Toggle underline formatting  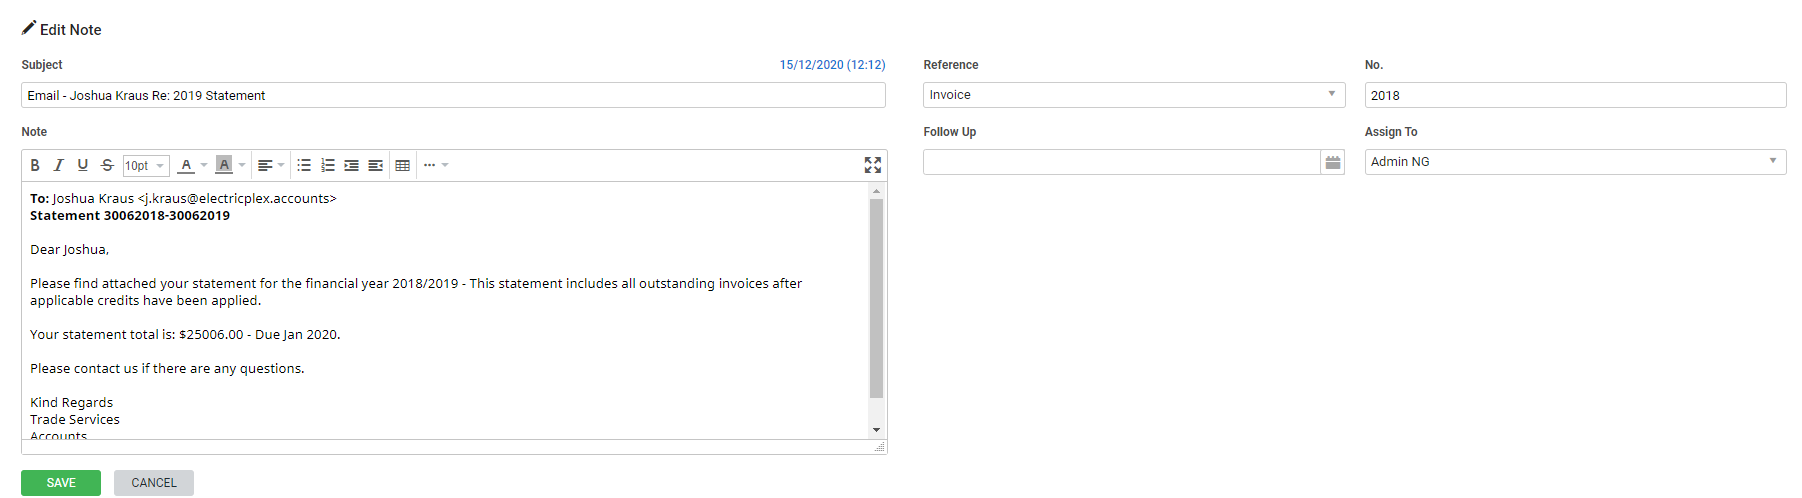(x=83, y=165)
